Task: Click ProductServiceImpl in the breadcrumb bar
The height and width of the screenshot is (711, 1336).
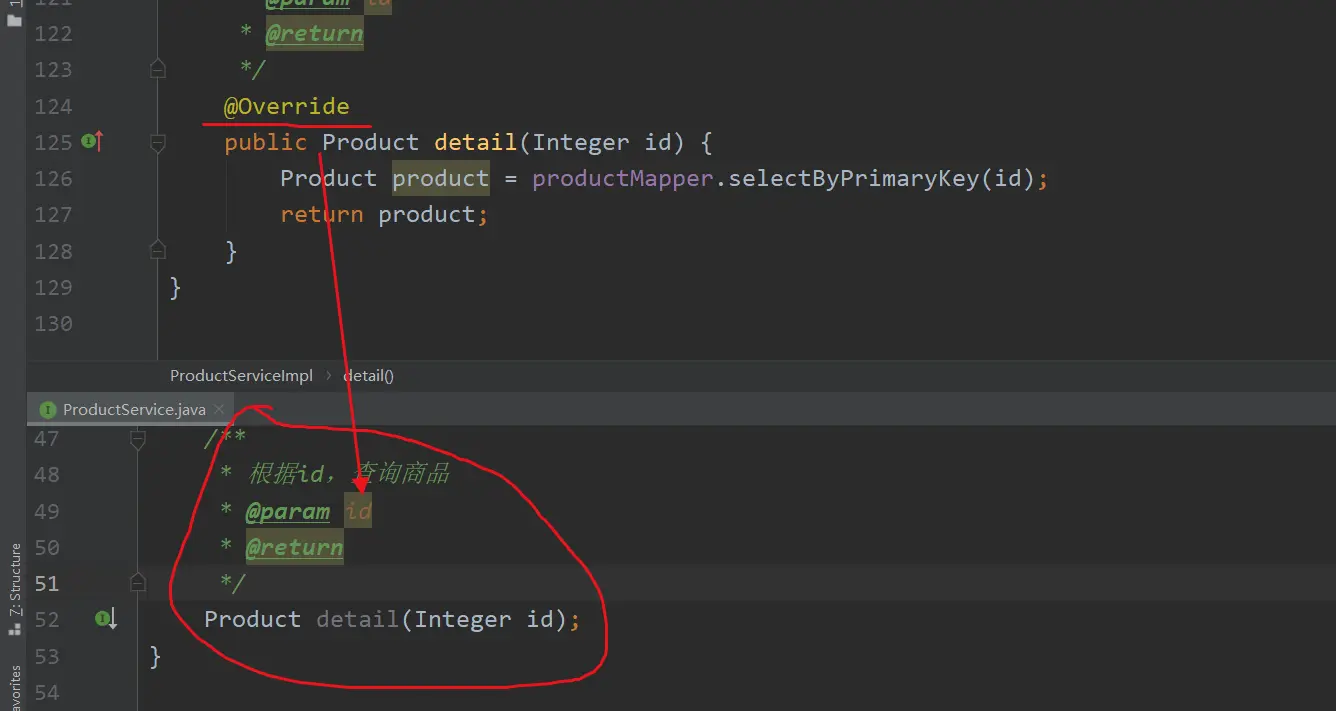Action: tap(241, 376)
